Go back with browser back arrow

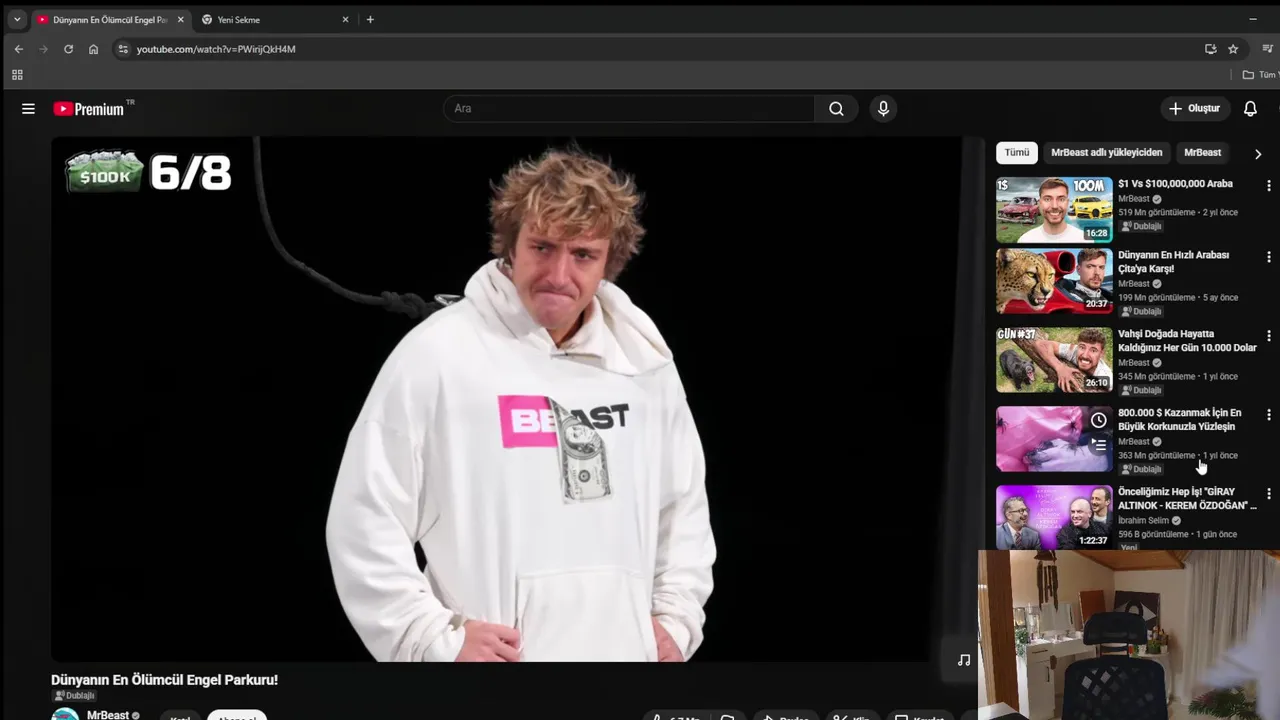pos(18,49)
